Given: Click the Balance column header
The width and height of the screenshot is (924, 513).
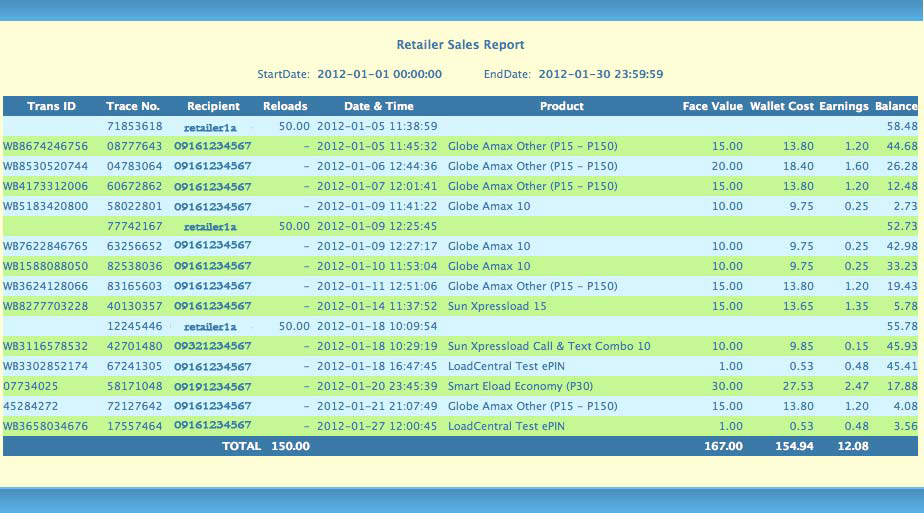Looking at the screenshot, I should pos(896,106).
